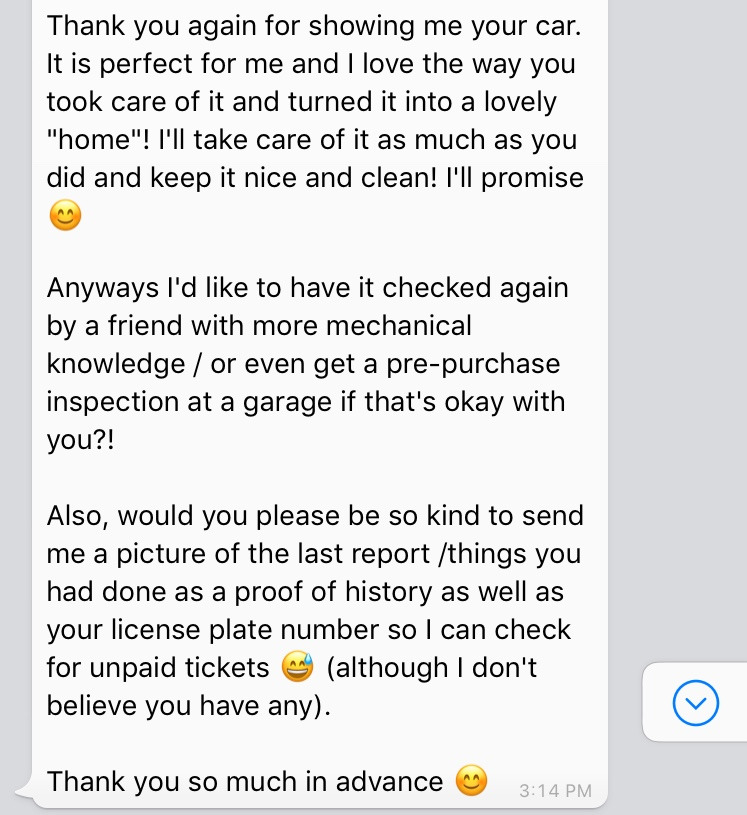
Task: Tap the sweat-smile emoji after "unpaid tickets"
Action: click(x=297, y=667)
